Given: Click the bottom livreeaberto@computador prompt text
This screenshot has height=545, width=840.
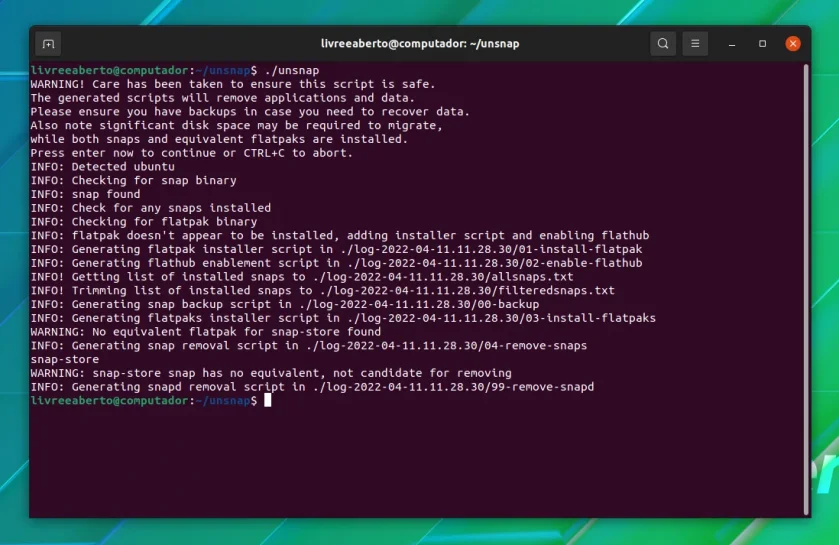Looking at the screenshot, I should 109,400.
